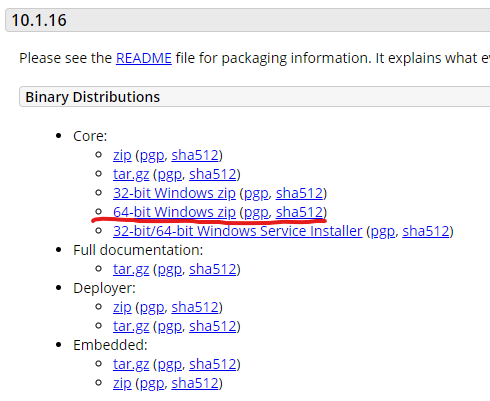Click the Core: list label
490x401 pixels.
tap(90, 136)
